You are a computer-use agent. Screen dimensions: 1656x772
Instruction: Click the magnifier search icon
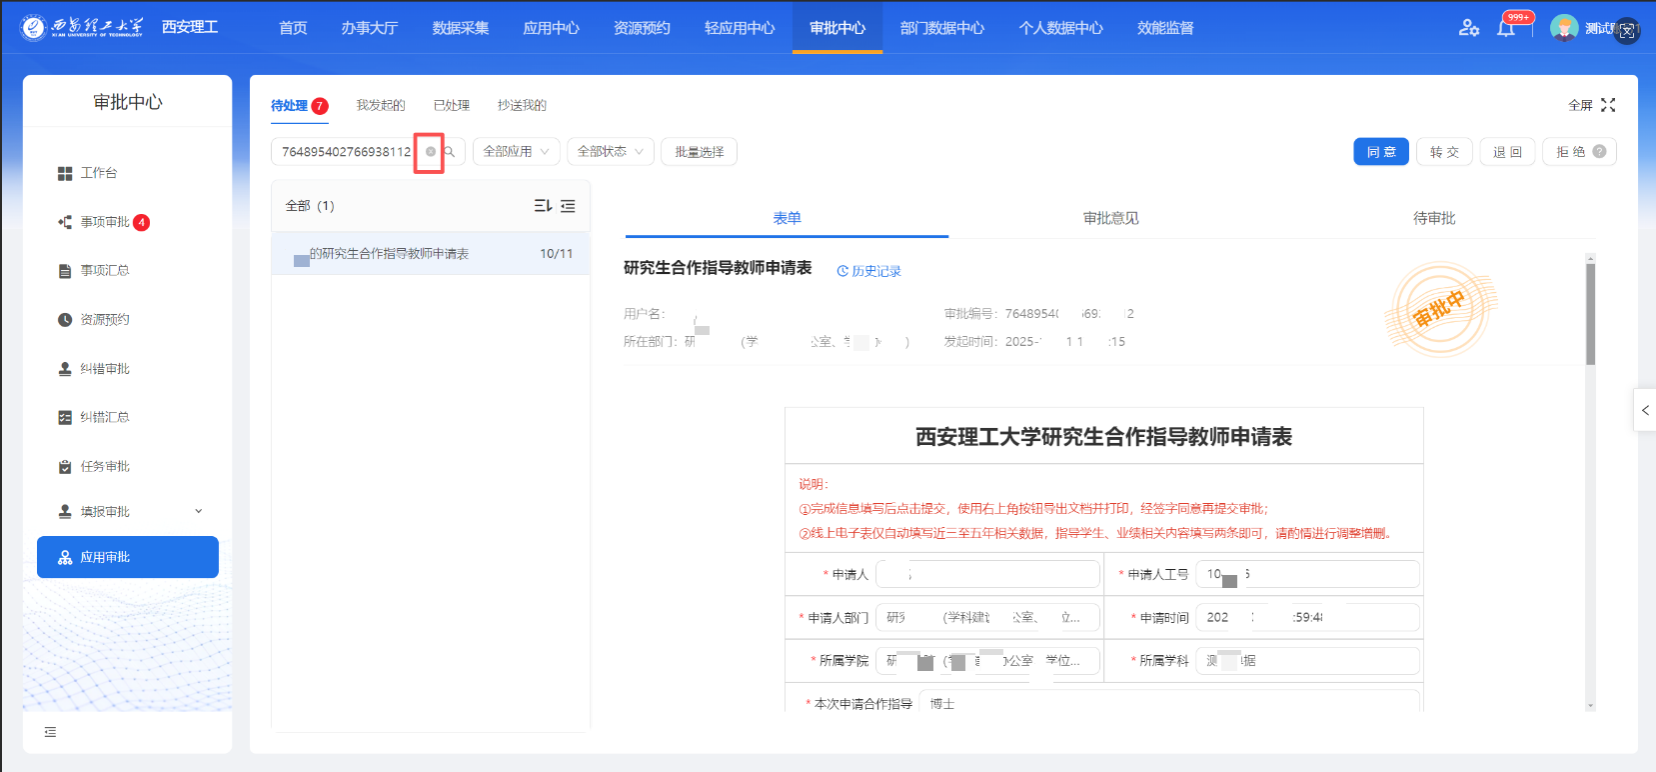[450, 152]
